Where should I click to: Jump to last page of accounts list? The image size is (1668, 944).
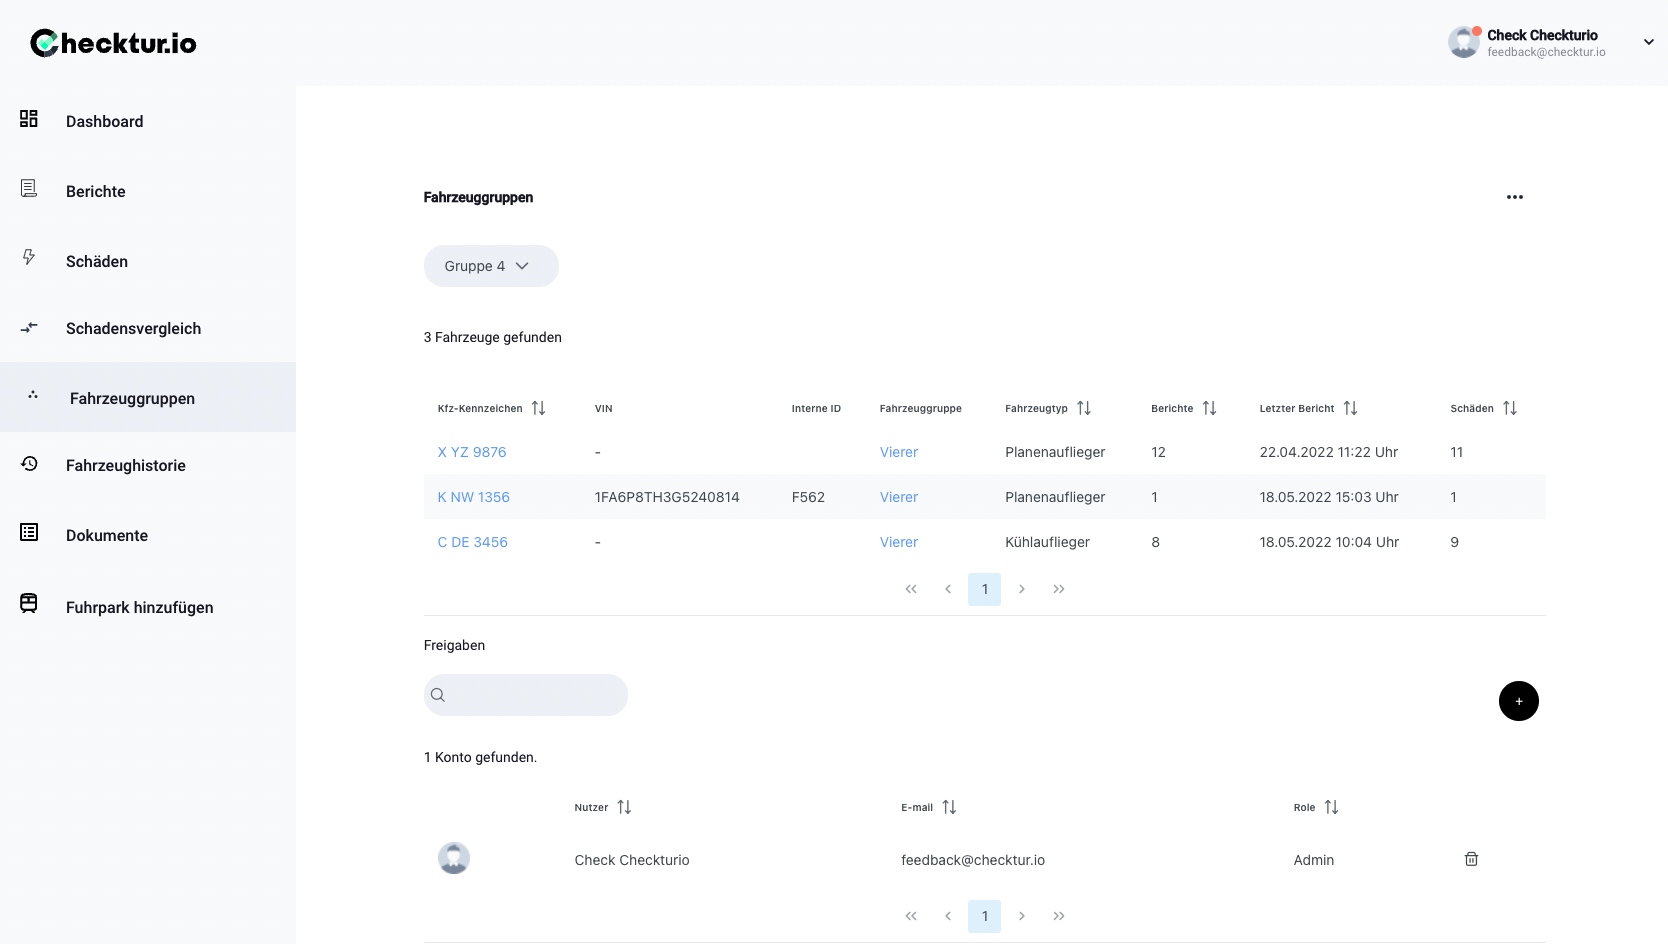tap(1058, 916)
